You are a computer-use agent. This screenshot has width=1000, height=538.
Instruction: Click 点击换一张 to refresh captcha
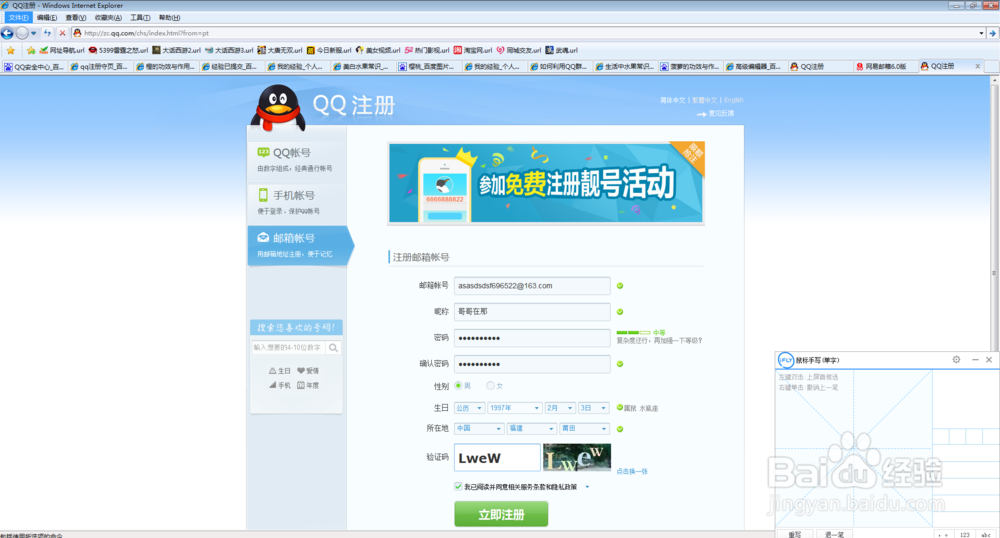pyautogui.click(x=632, y=471)
